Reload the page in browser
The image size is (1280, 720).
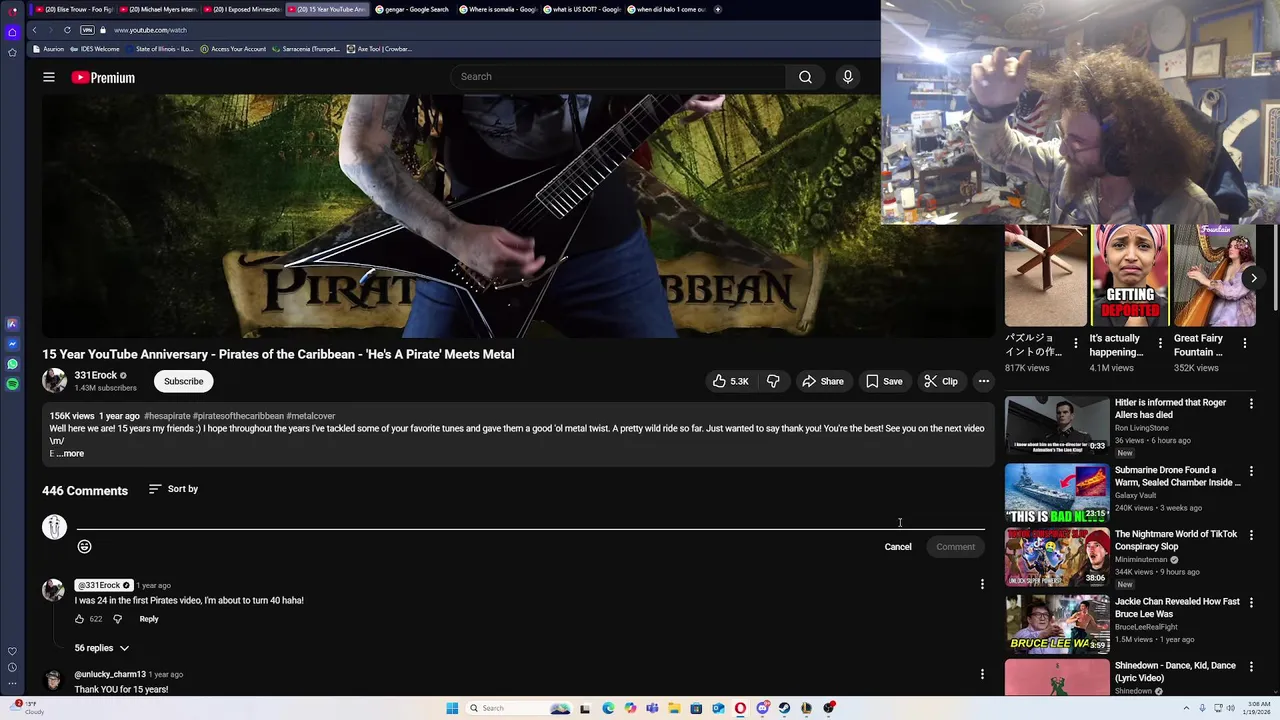67,30
